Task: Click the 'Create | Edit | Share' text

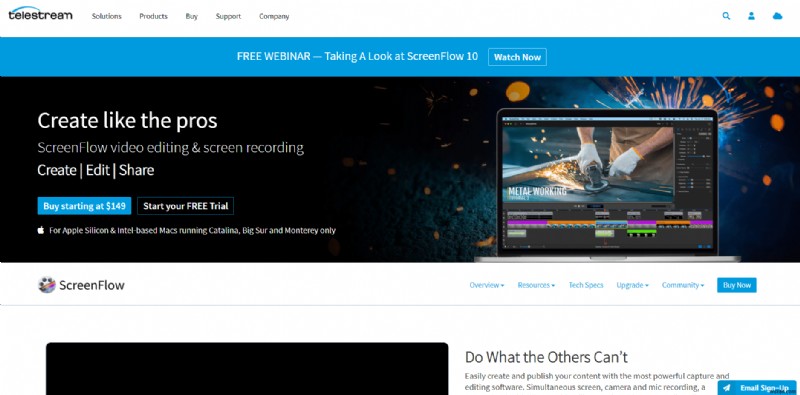Action: click(x=95, y=170)
